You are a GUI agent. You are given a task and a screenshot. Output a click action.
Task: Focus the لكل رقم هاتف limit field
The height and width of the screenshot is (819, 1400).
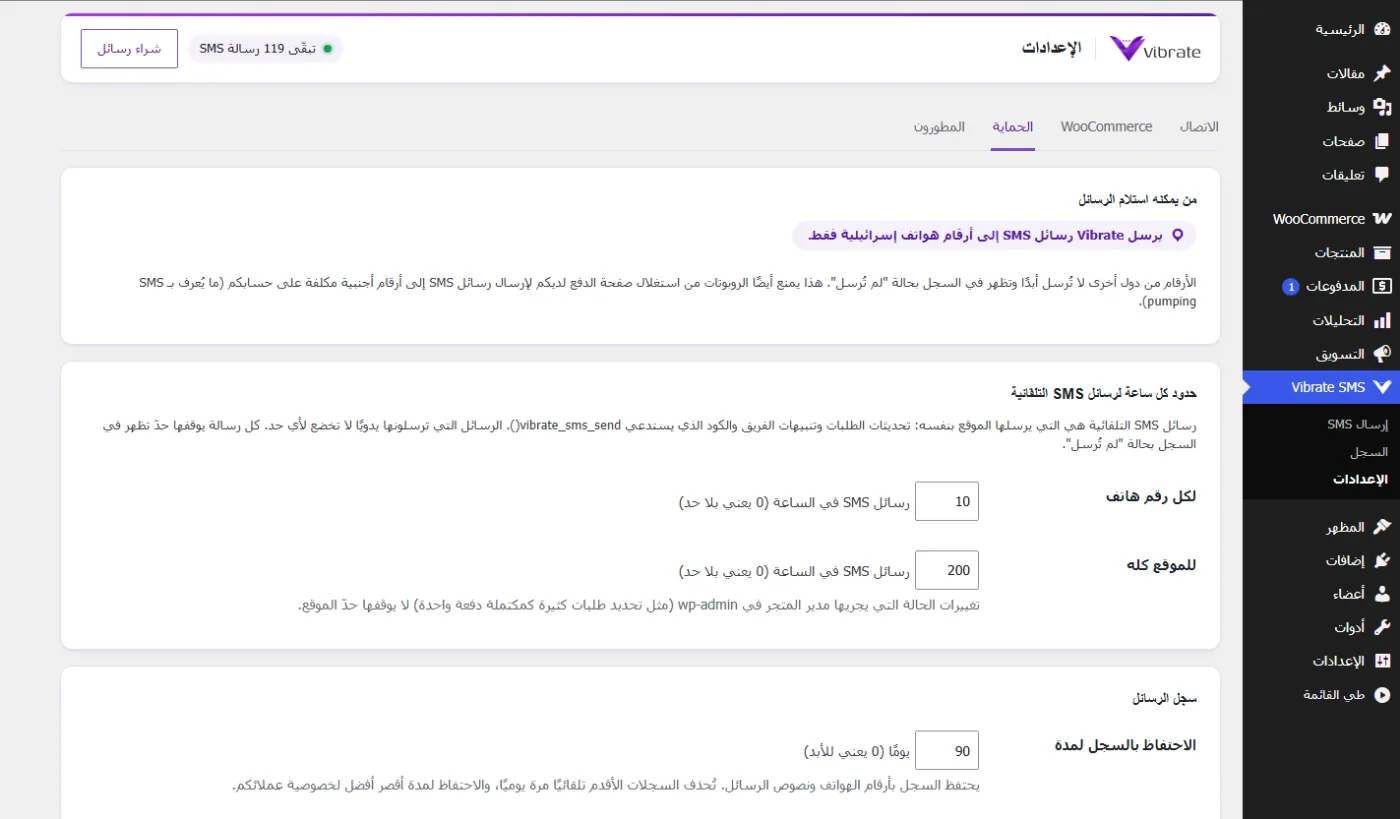(947, 501)
